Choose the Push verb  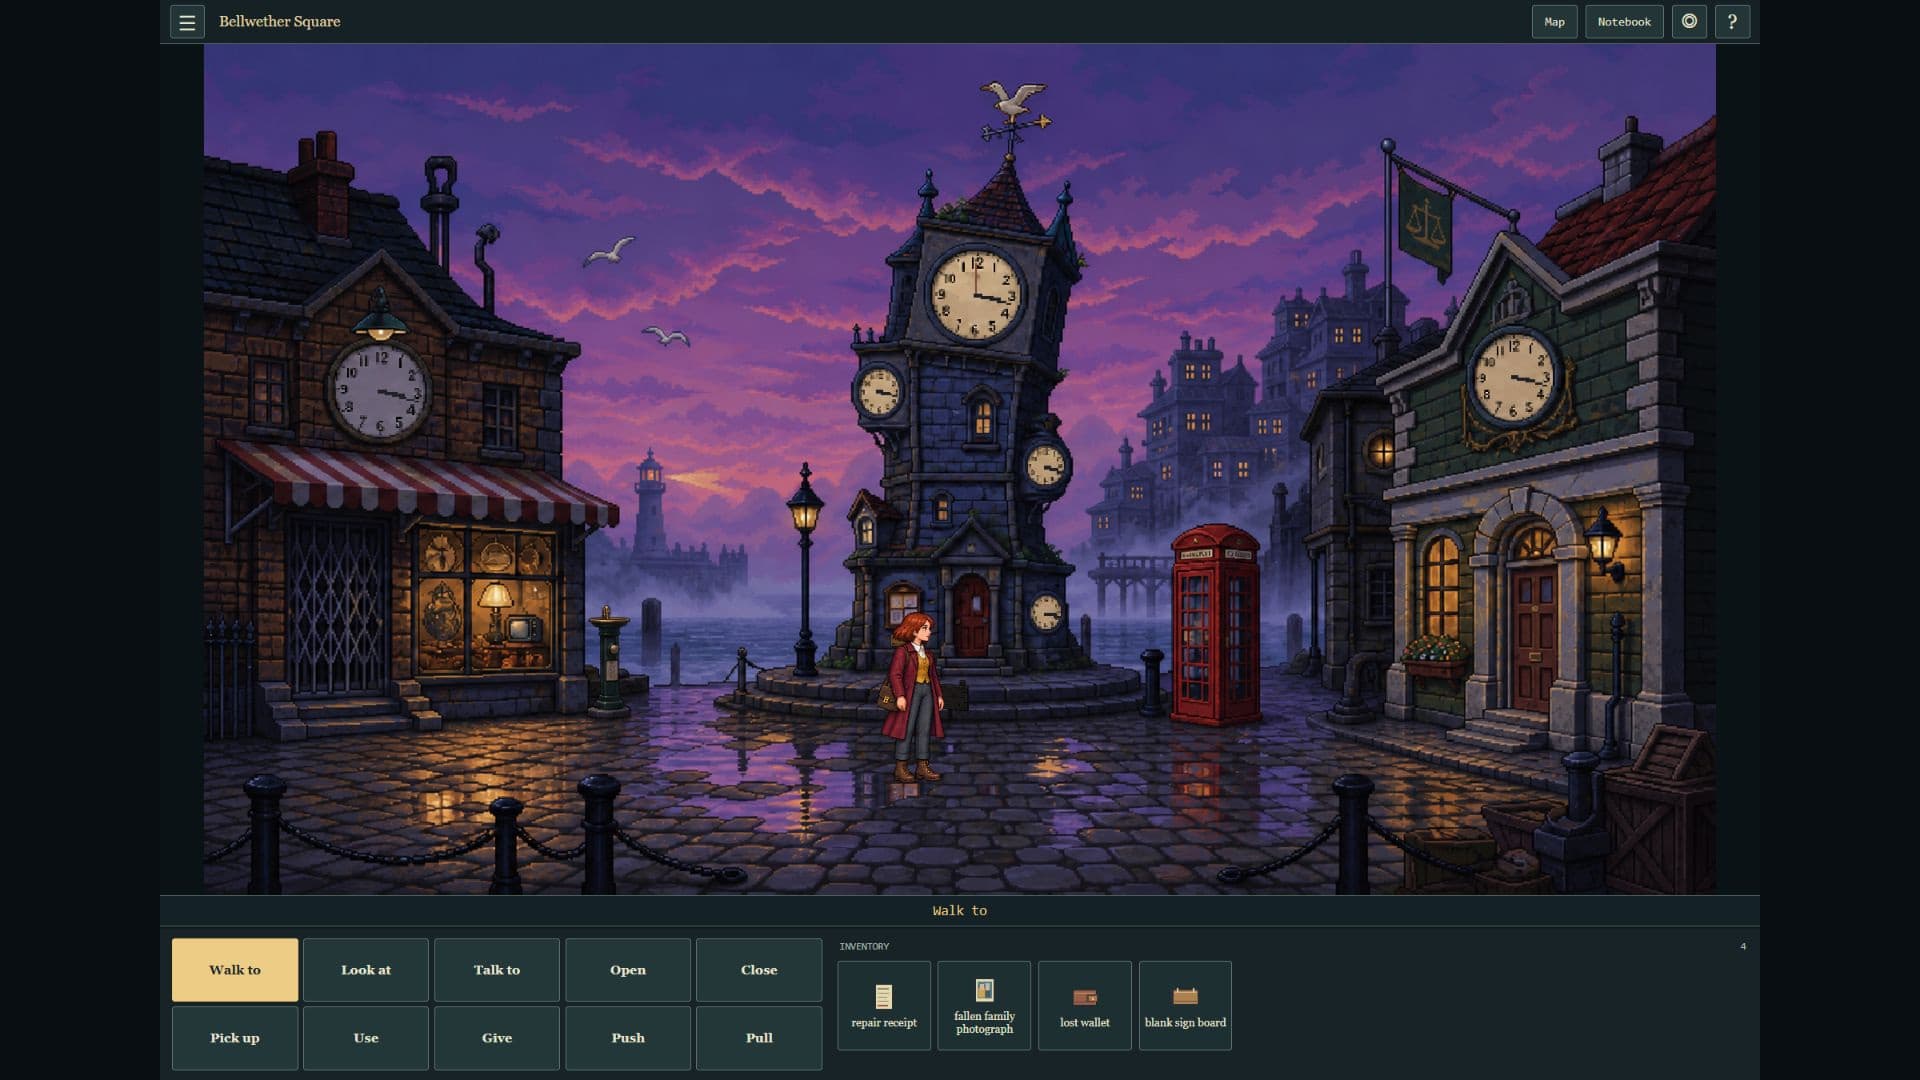tap(628, 1038)
